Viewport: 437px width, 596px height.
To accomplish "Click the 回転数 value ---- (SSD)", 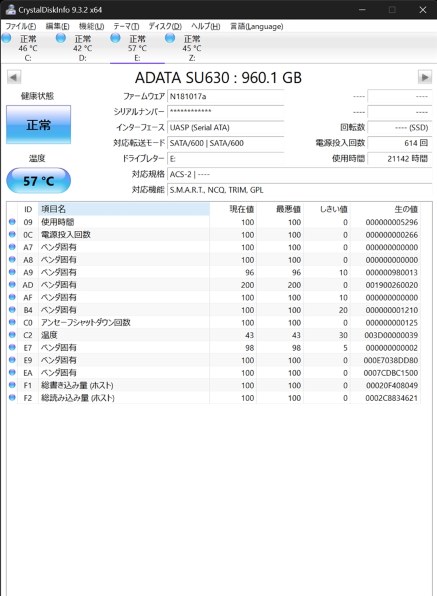I will pos(400,127).
